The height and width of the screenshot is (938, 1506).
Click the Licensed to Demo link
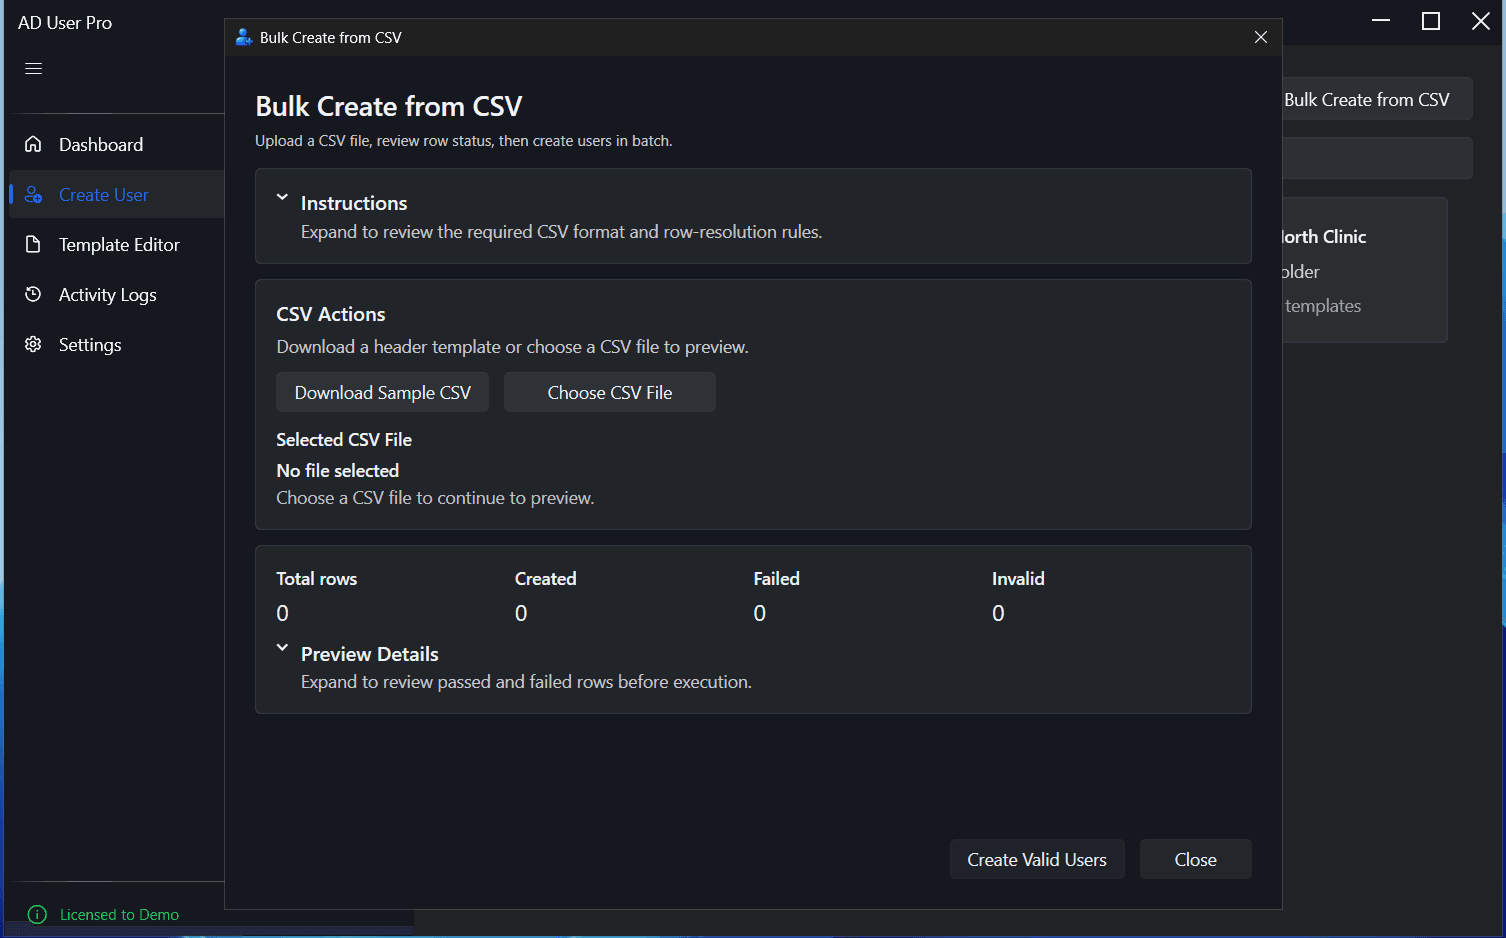point(119,914)
